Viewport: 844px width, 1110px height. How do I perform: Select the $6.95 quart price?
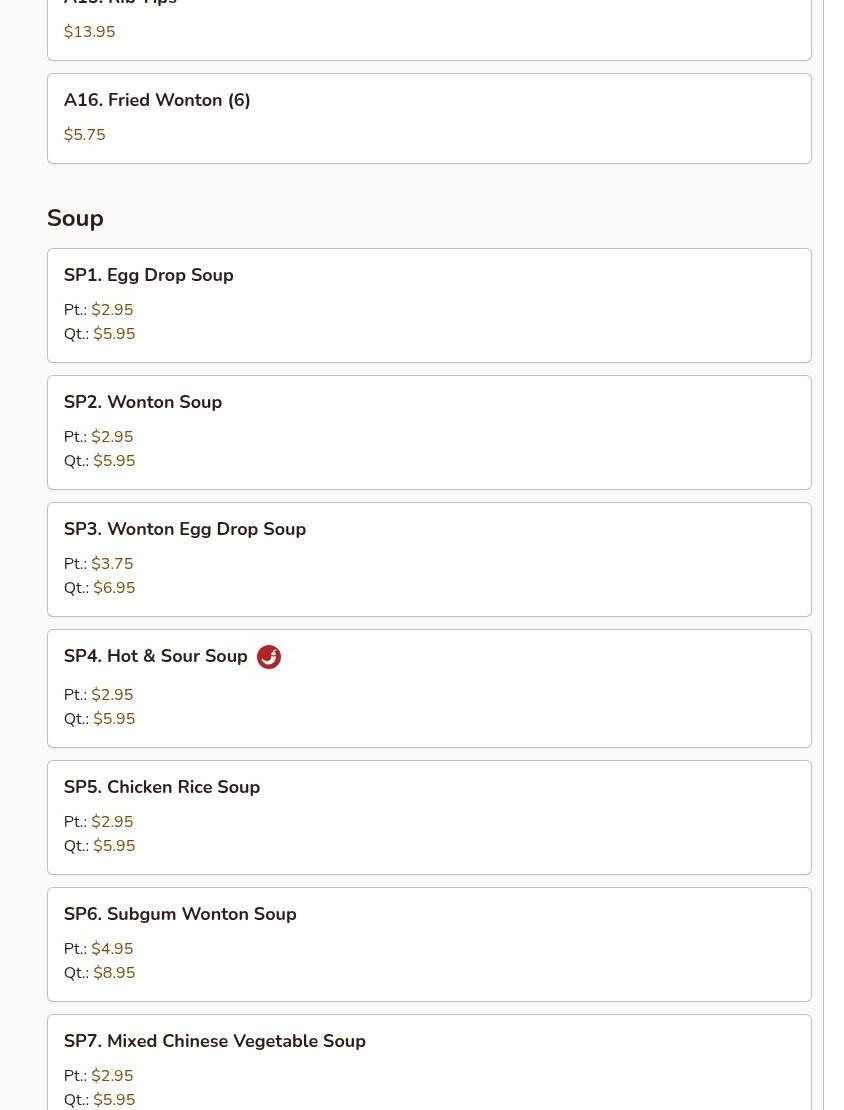(x=114, y=588)
